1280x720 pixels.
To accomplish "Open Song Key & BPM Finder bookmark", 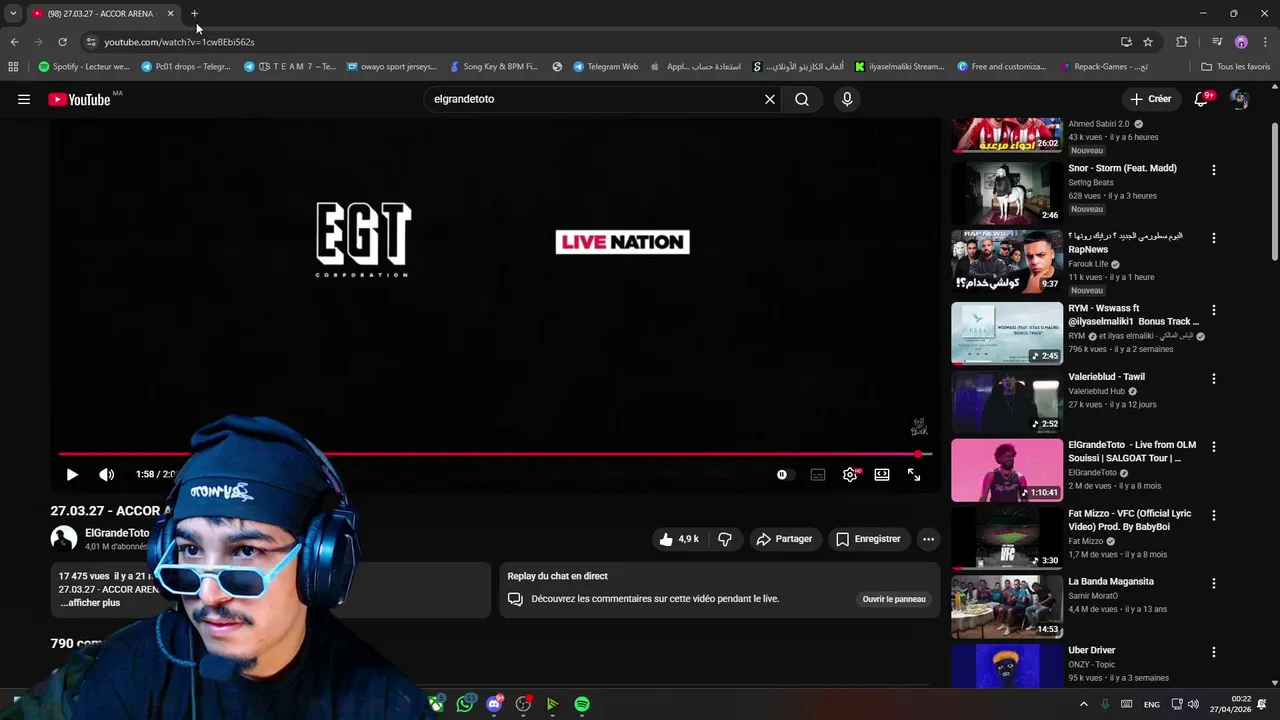I will click(x=494, y=67).
